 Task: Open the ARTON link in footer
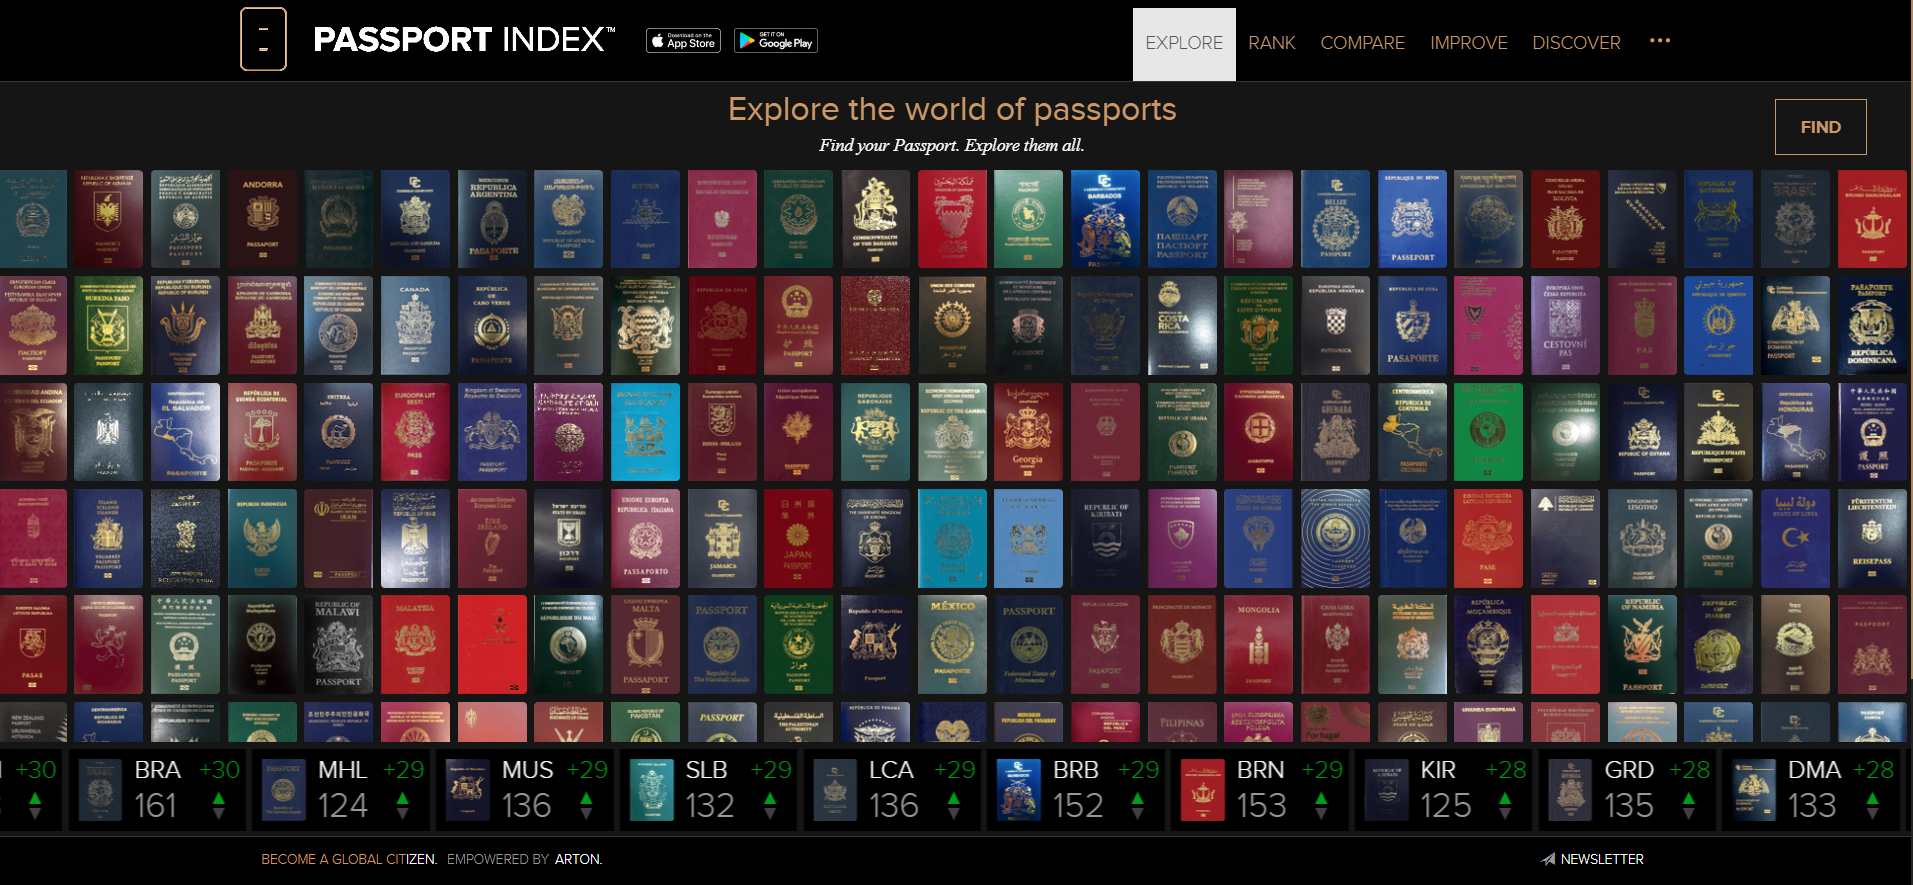[x=578, y=859]
